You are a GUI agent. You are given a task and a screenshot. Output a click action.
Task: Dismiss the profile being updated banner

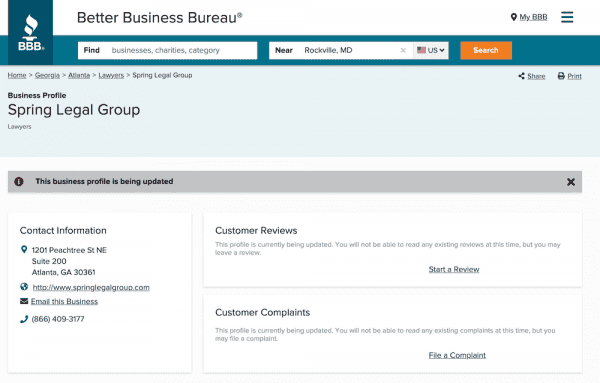coord(571,182)
